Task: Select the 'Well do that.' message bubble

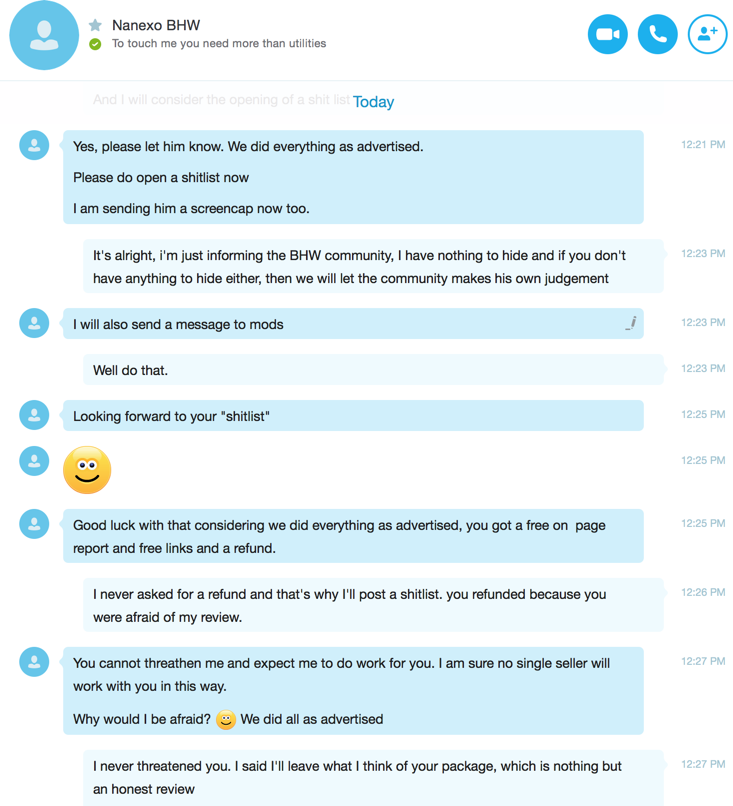Action: tap(373, 370)
